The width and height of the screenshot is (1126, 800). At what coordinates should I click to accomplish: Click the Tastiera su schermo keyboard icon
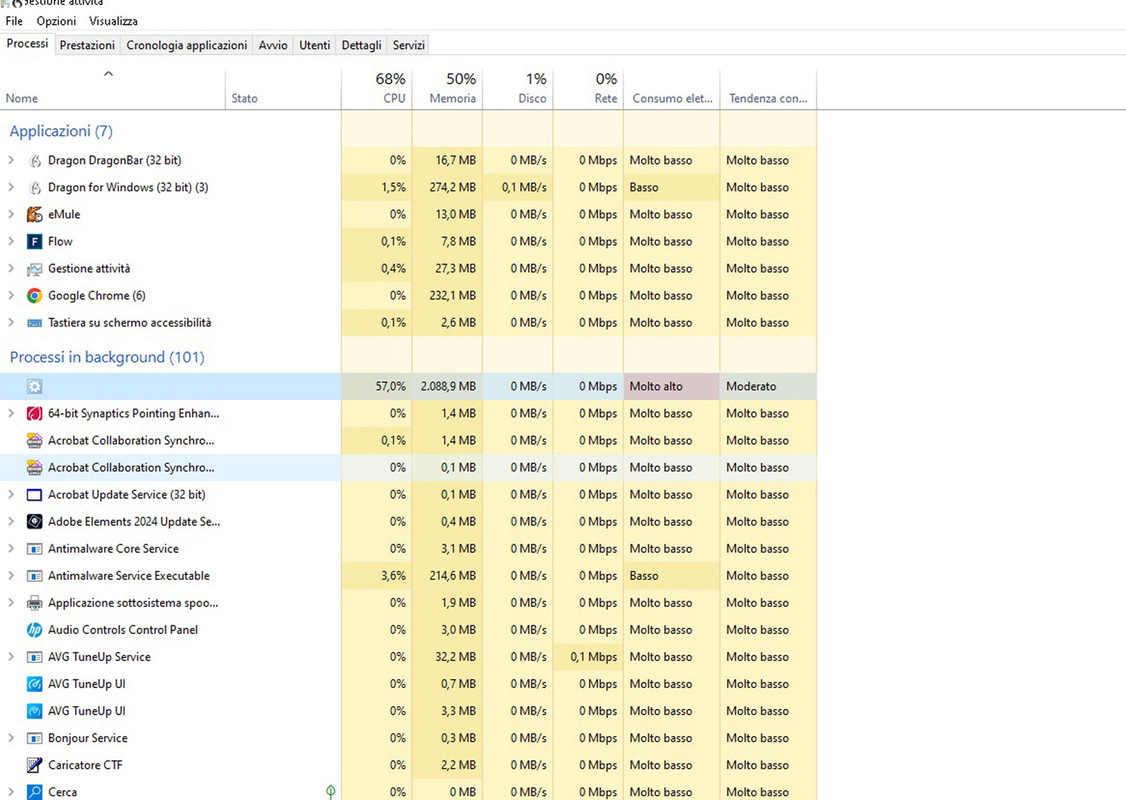34,323
